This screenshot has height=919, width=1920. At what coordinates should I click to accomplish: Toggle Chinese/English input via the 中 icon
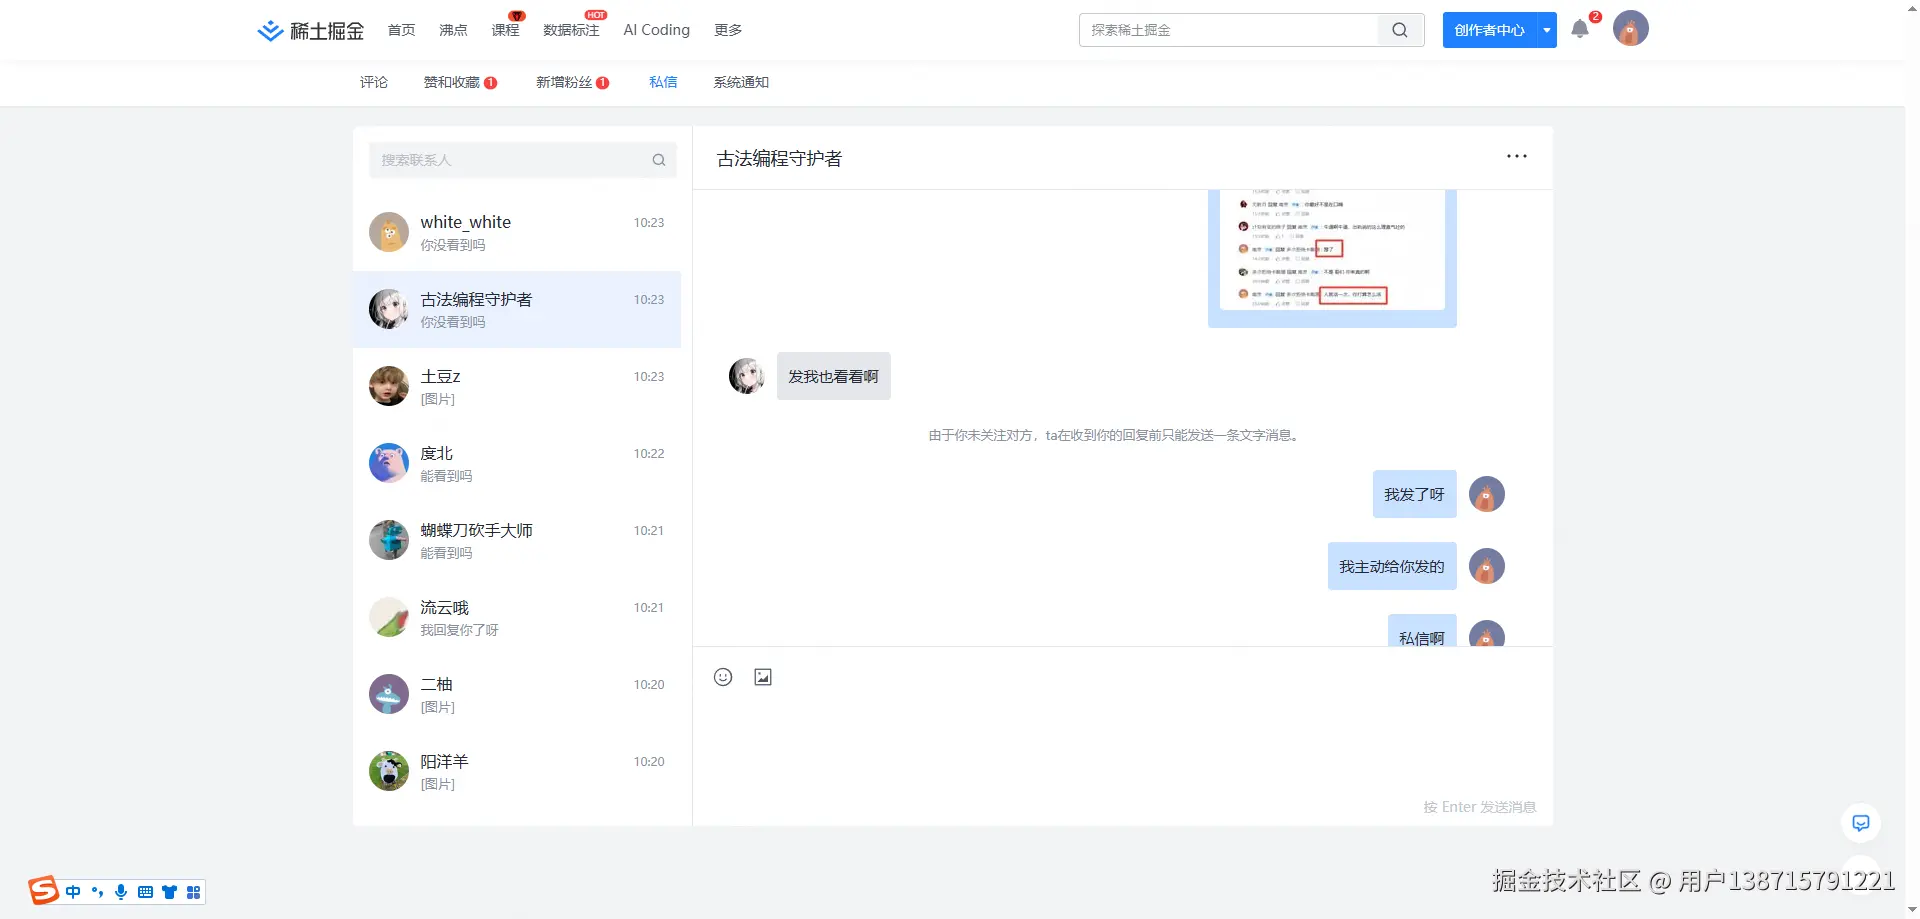[72, 891]
